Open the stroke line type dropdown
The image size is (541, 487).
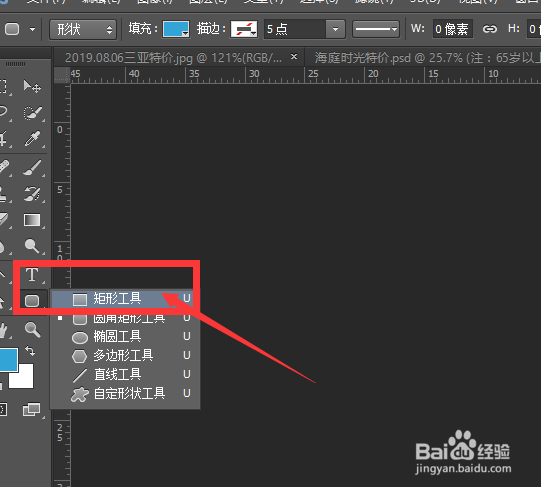click(376, 29)
